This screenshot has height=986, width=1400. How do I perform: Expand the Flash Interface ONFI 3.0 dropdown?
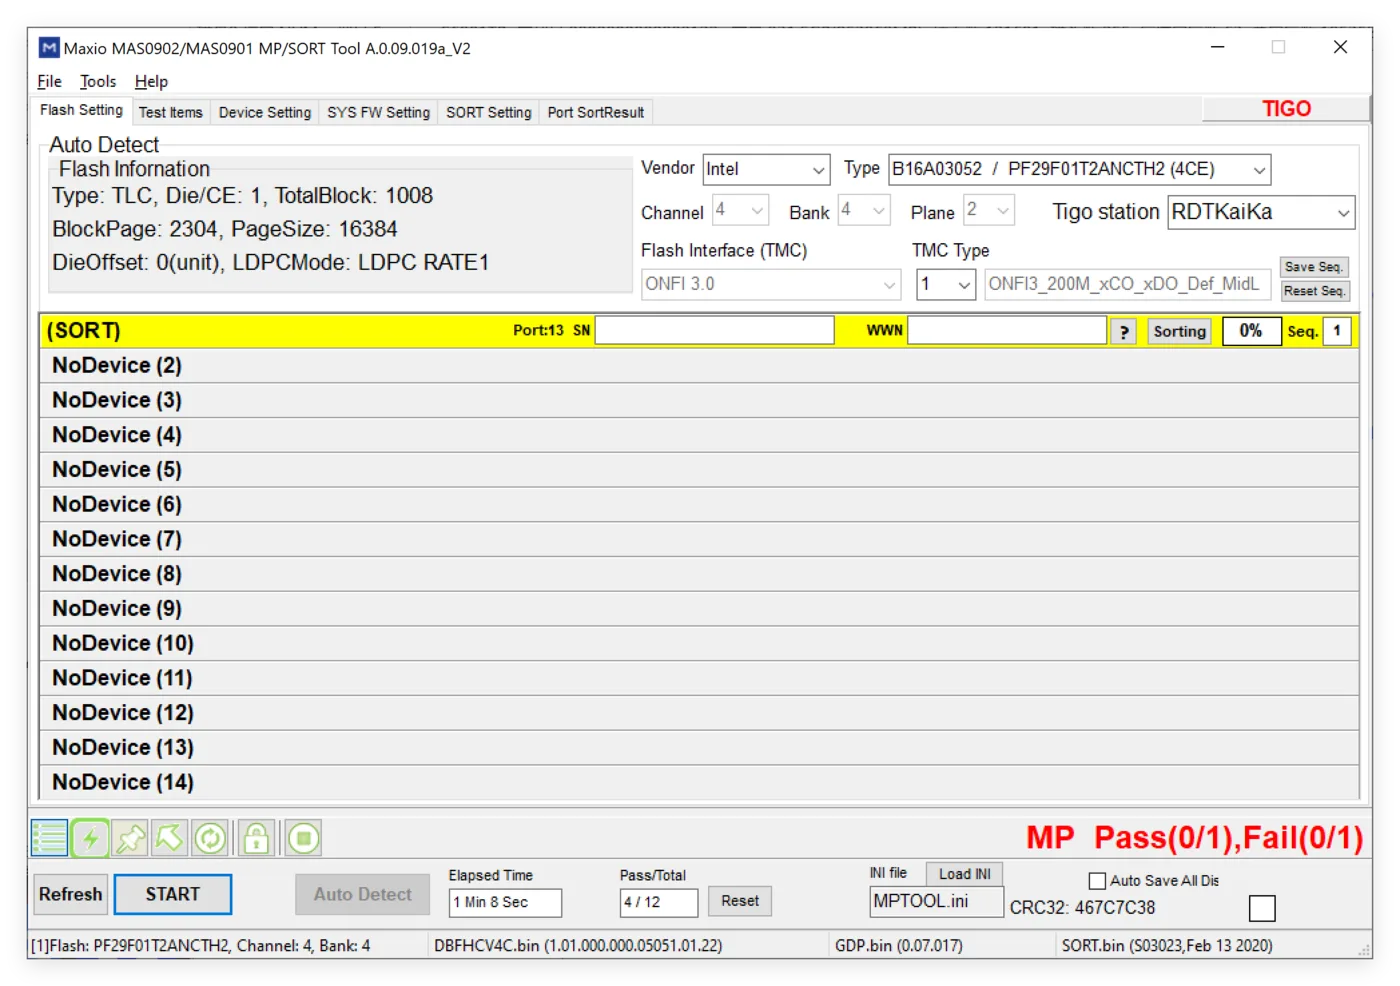pyautogui.click(x=771, y=284)
